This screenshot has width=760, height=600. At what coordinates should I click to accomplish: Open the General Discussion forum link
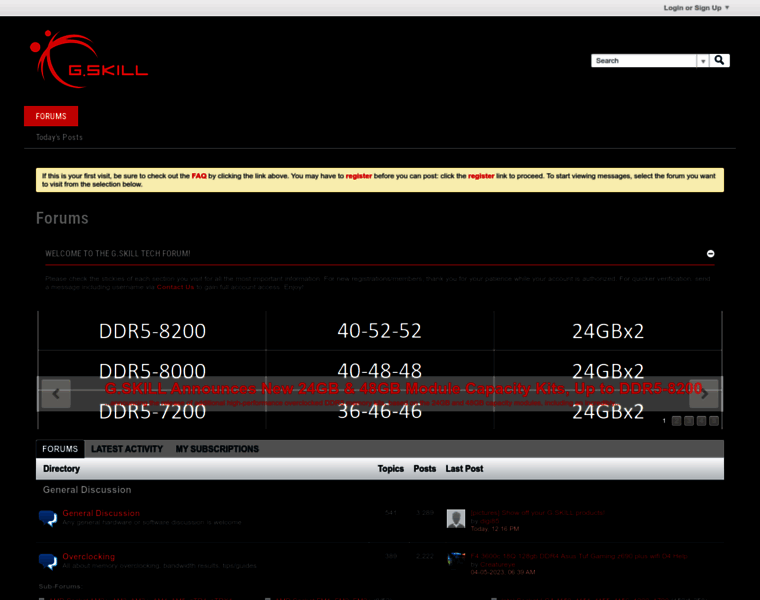[101, 513]
